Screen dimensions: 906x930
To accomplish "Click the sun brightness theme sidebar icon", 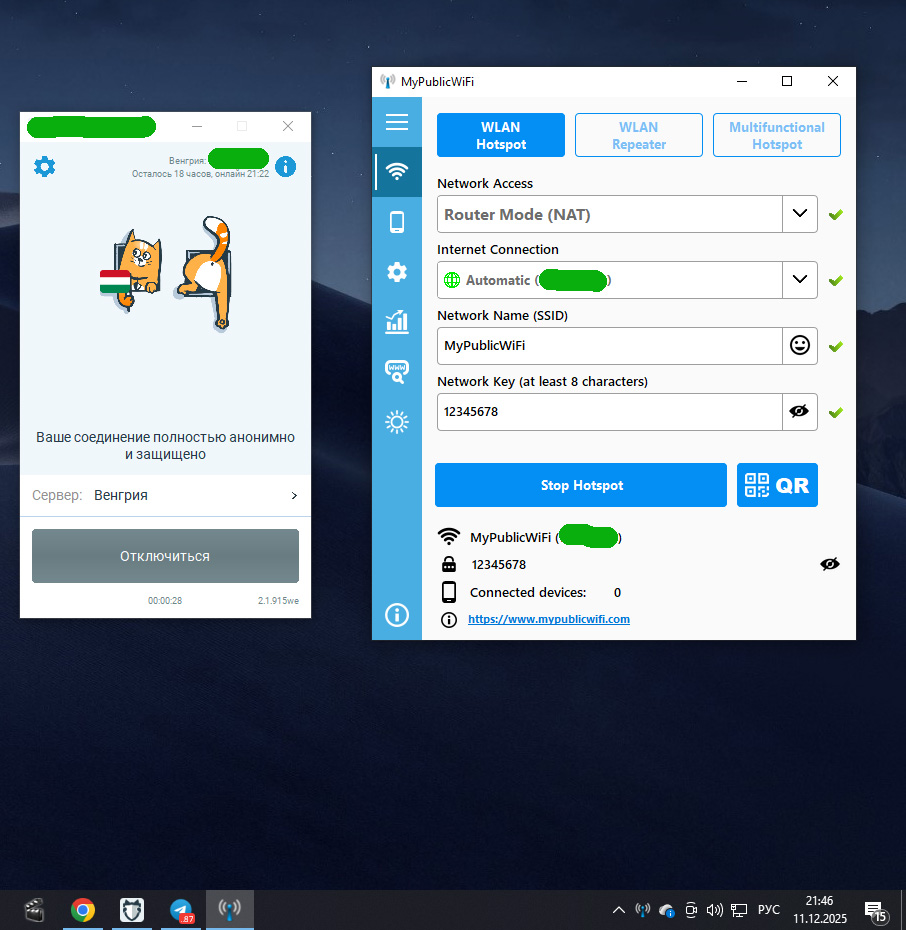I will [x=397, y=422].
